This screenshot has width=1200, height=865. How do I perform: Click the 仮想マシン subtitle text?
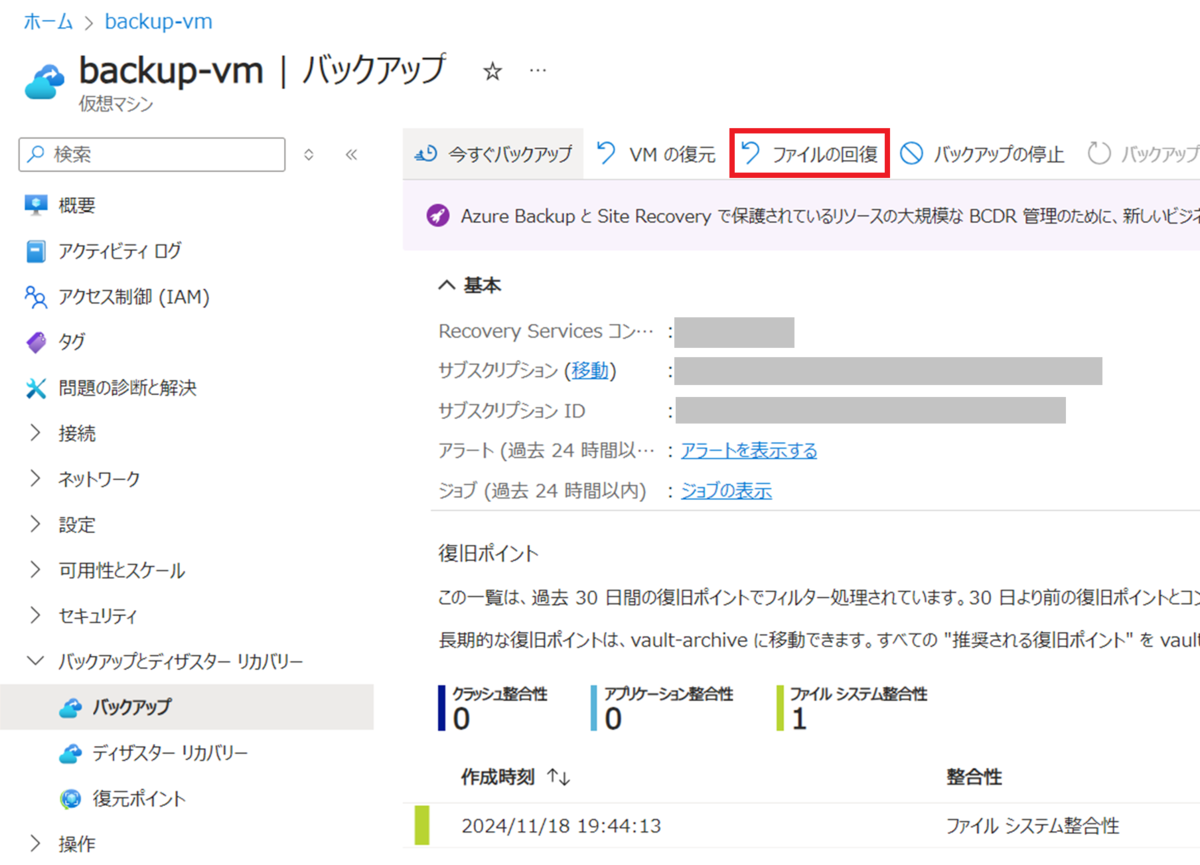coord(116,103)
